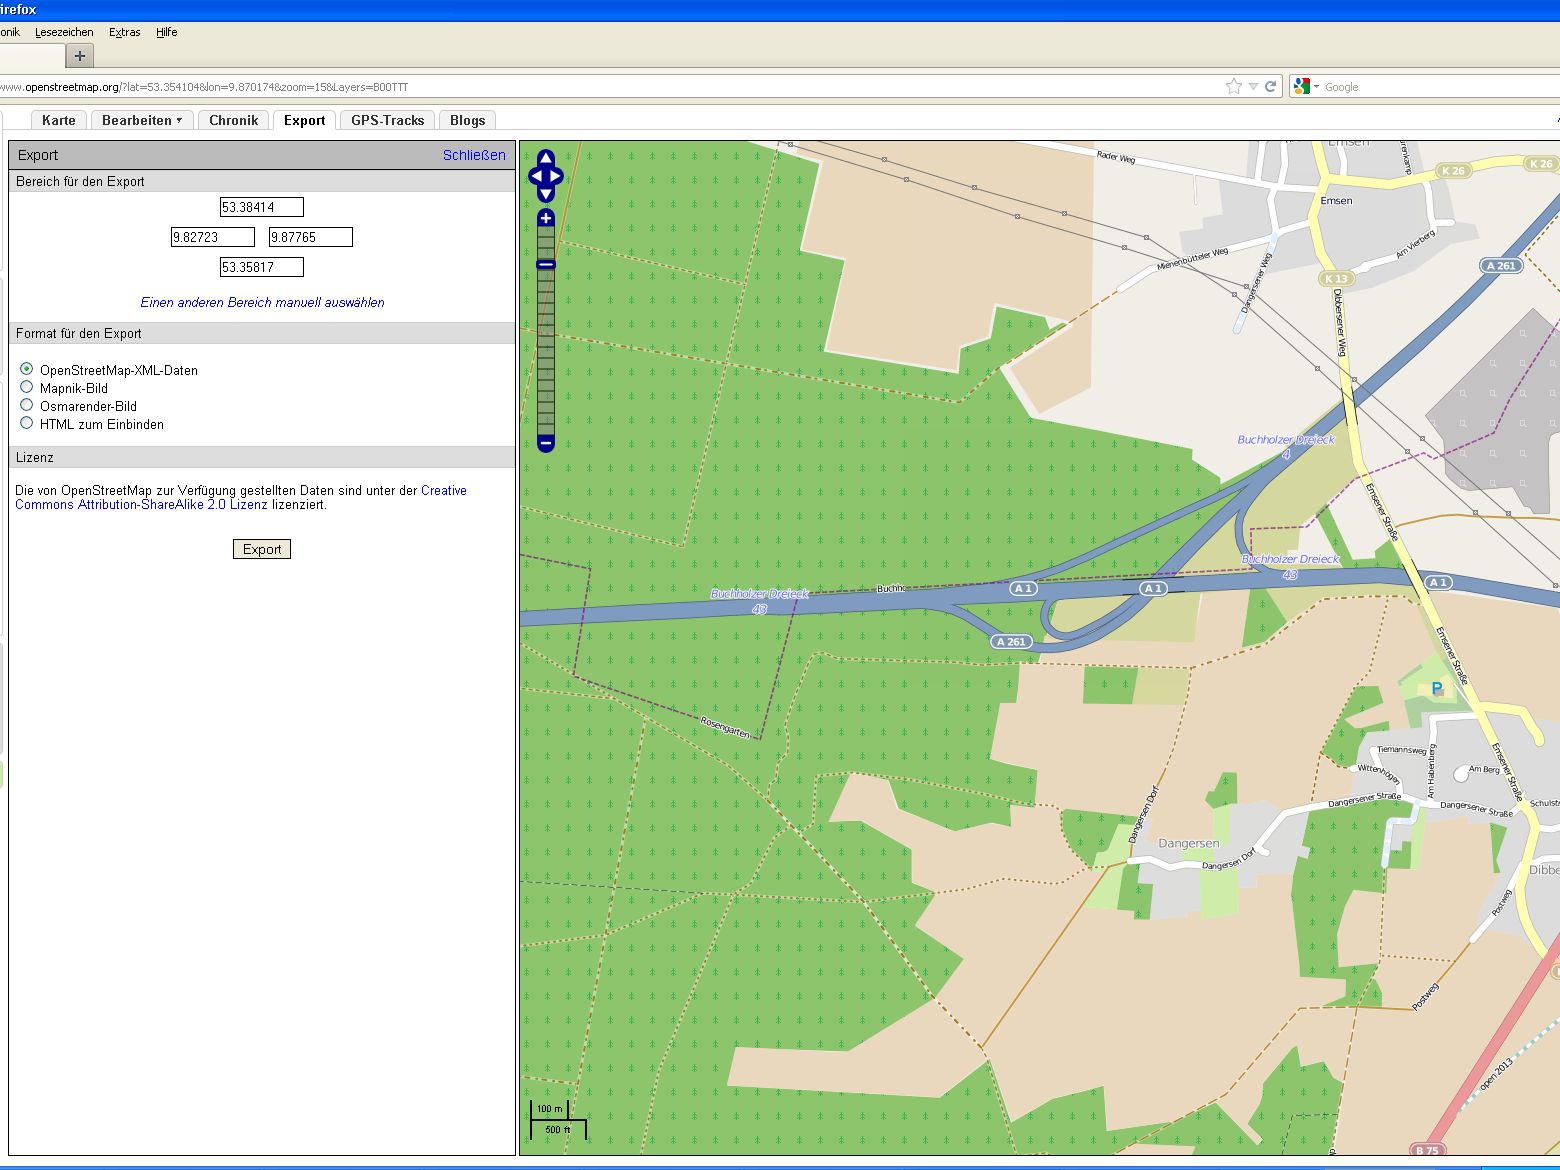The image size is (1560, 1170).
Task: Click the K 13 road shield
Action: [x=1336, y=278]
